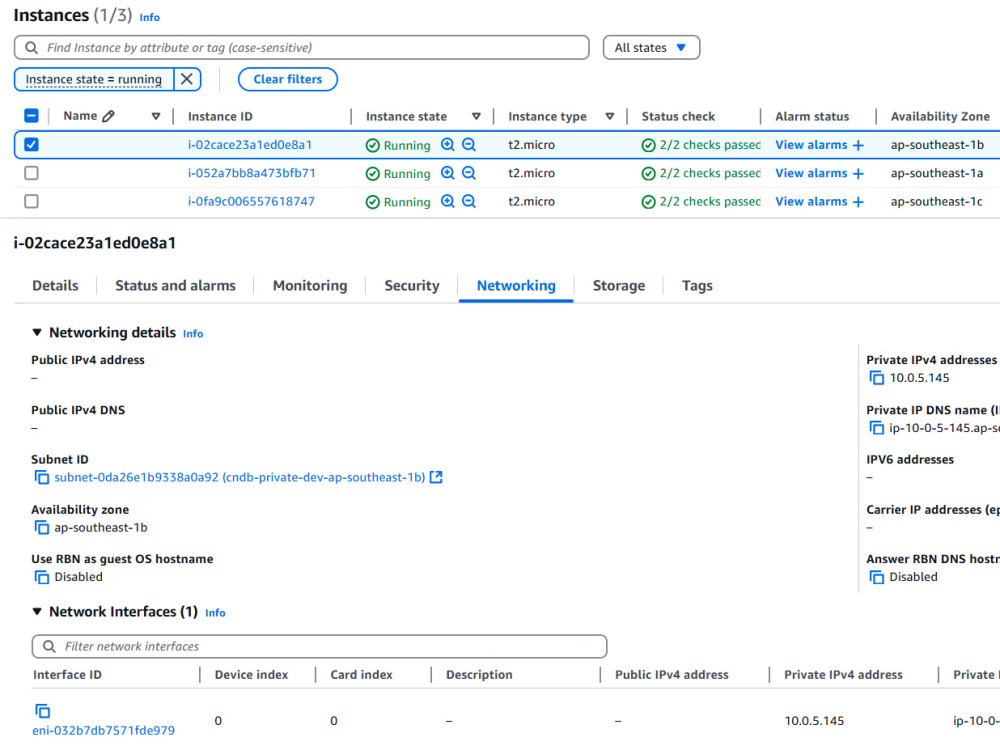This screenshot has width=1000, height=750.
Task: Open instance link i-0fa9c006557618747
Action: [x=251, y=202]
